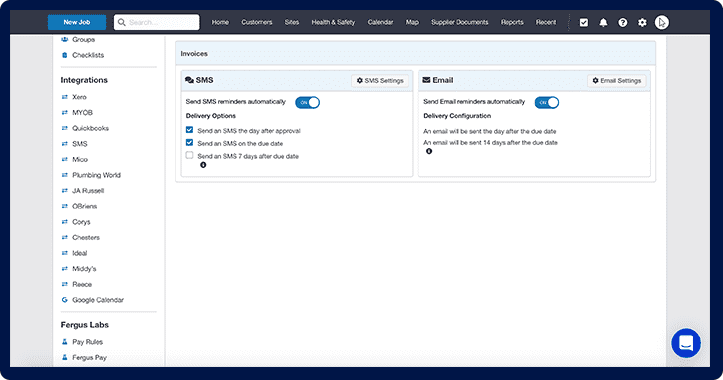723x380 pixels.
Task: Open the Quickbooks integration
Action: click(90, 128)
